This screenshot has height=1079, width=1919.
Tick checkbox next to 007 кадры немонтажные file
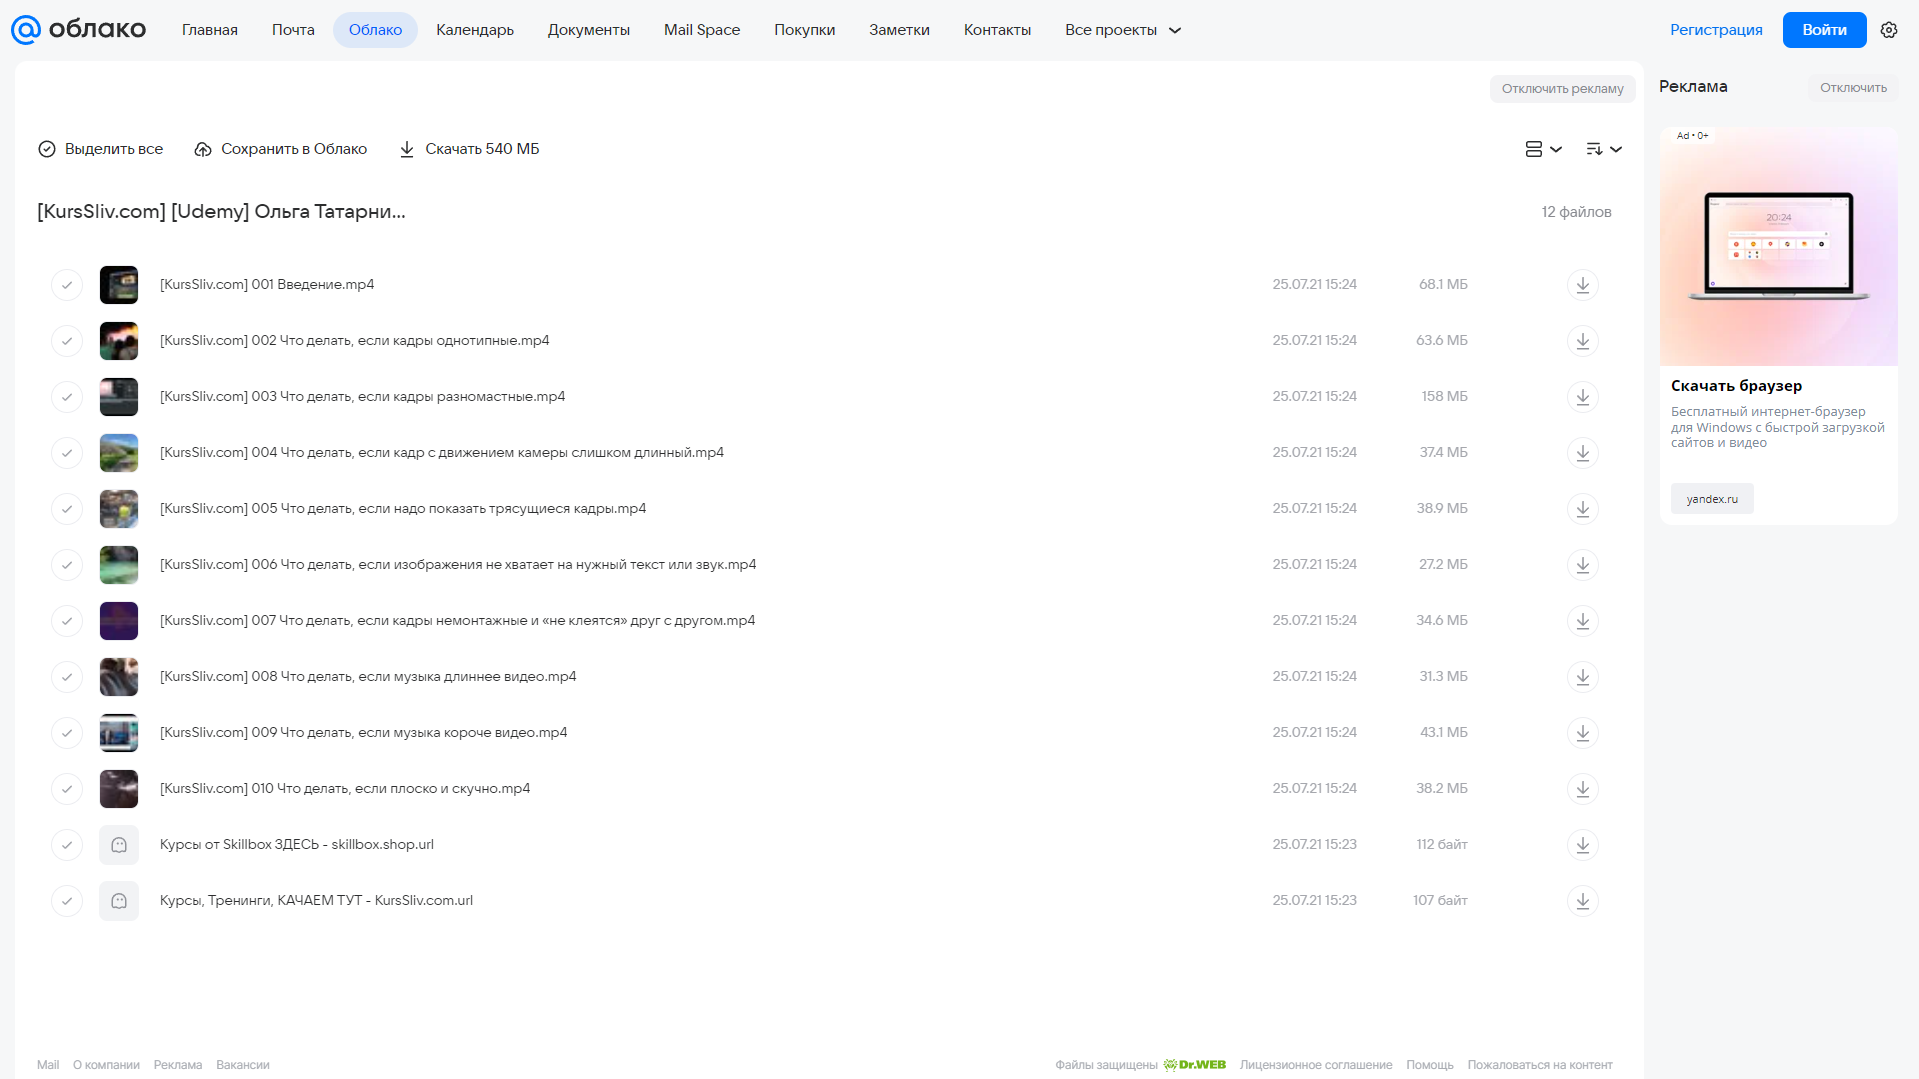[x=67, y=621]
